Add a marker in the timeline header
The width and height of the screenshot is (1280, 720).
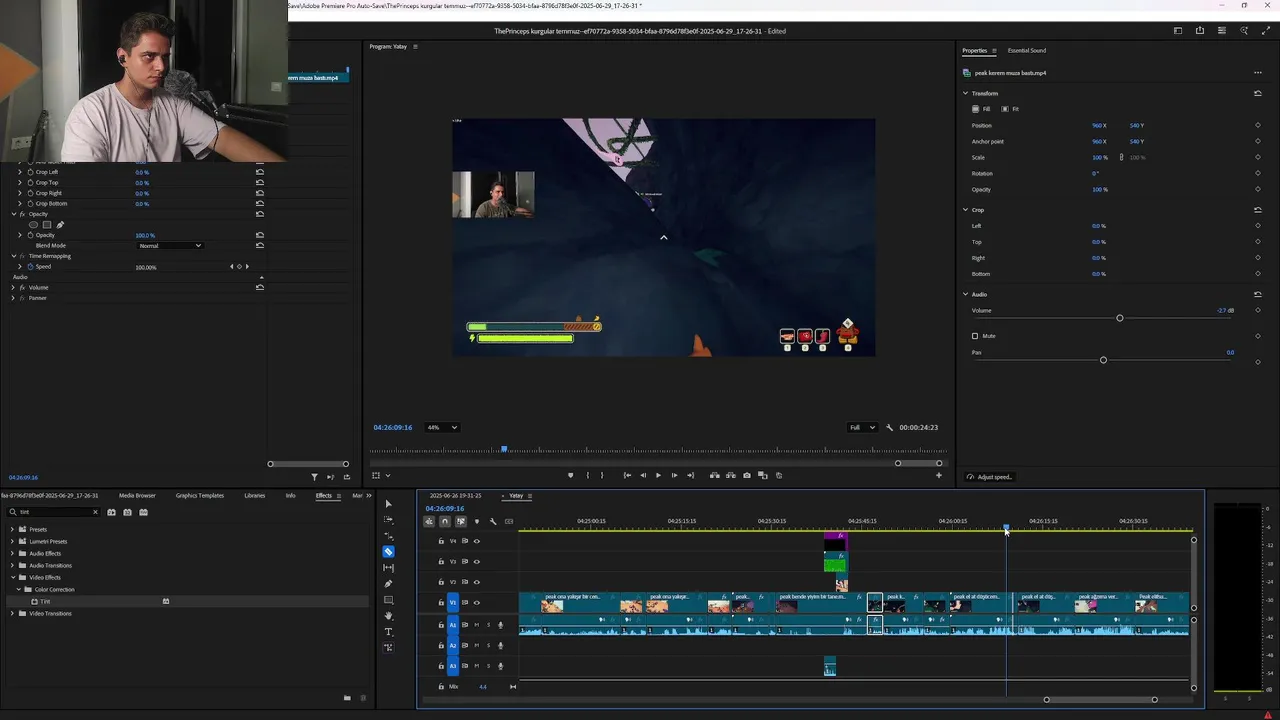click(x=477, y=521)
